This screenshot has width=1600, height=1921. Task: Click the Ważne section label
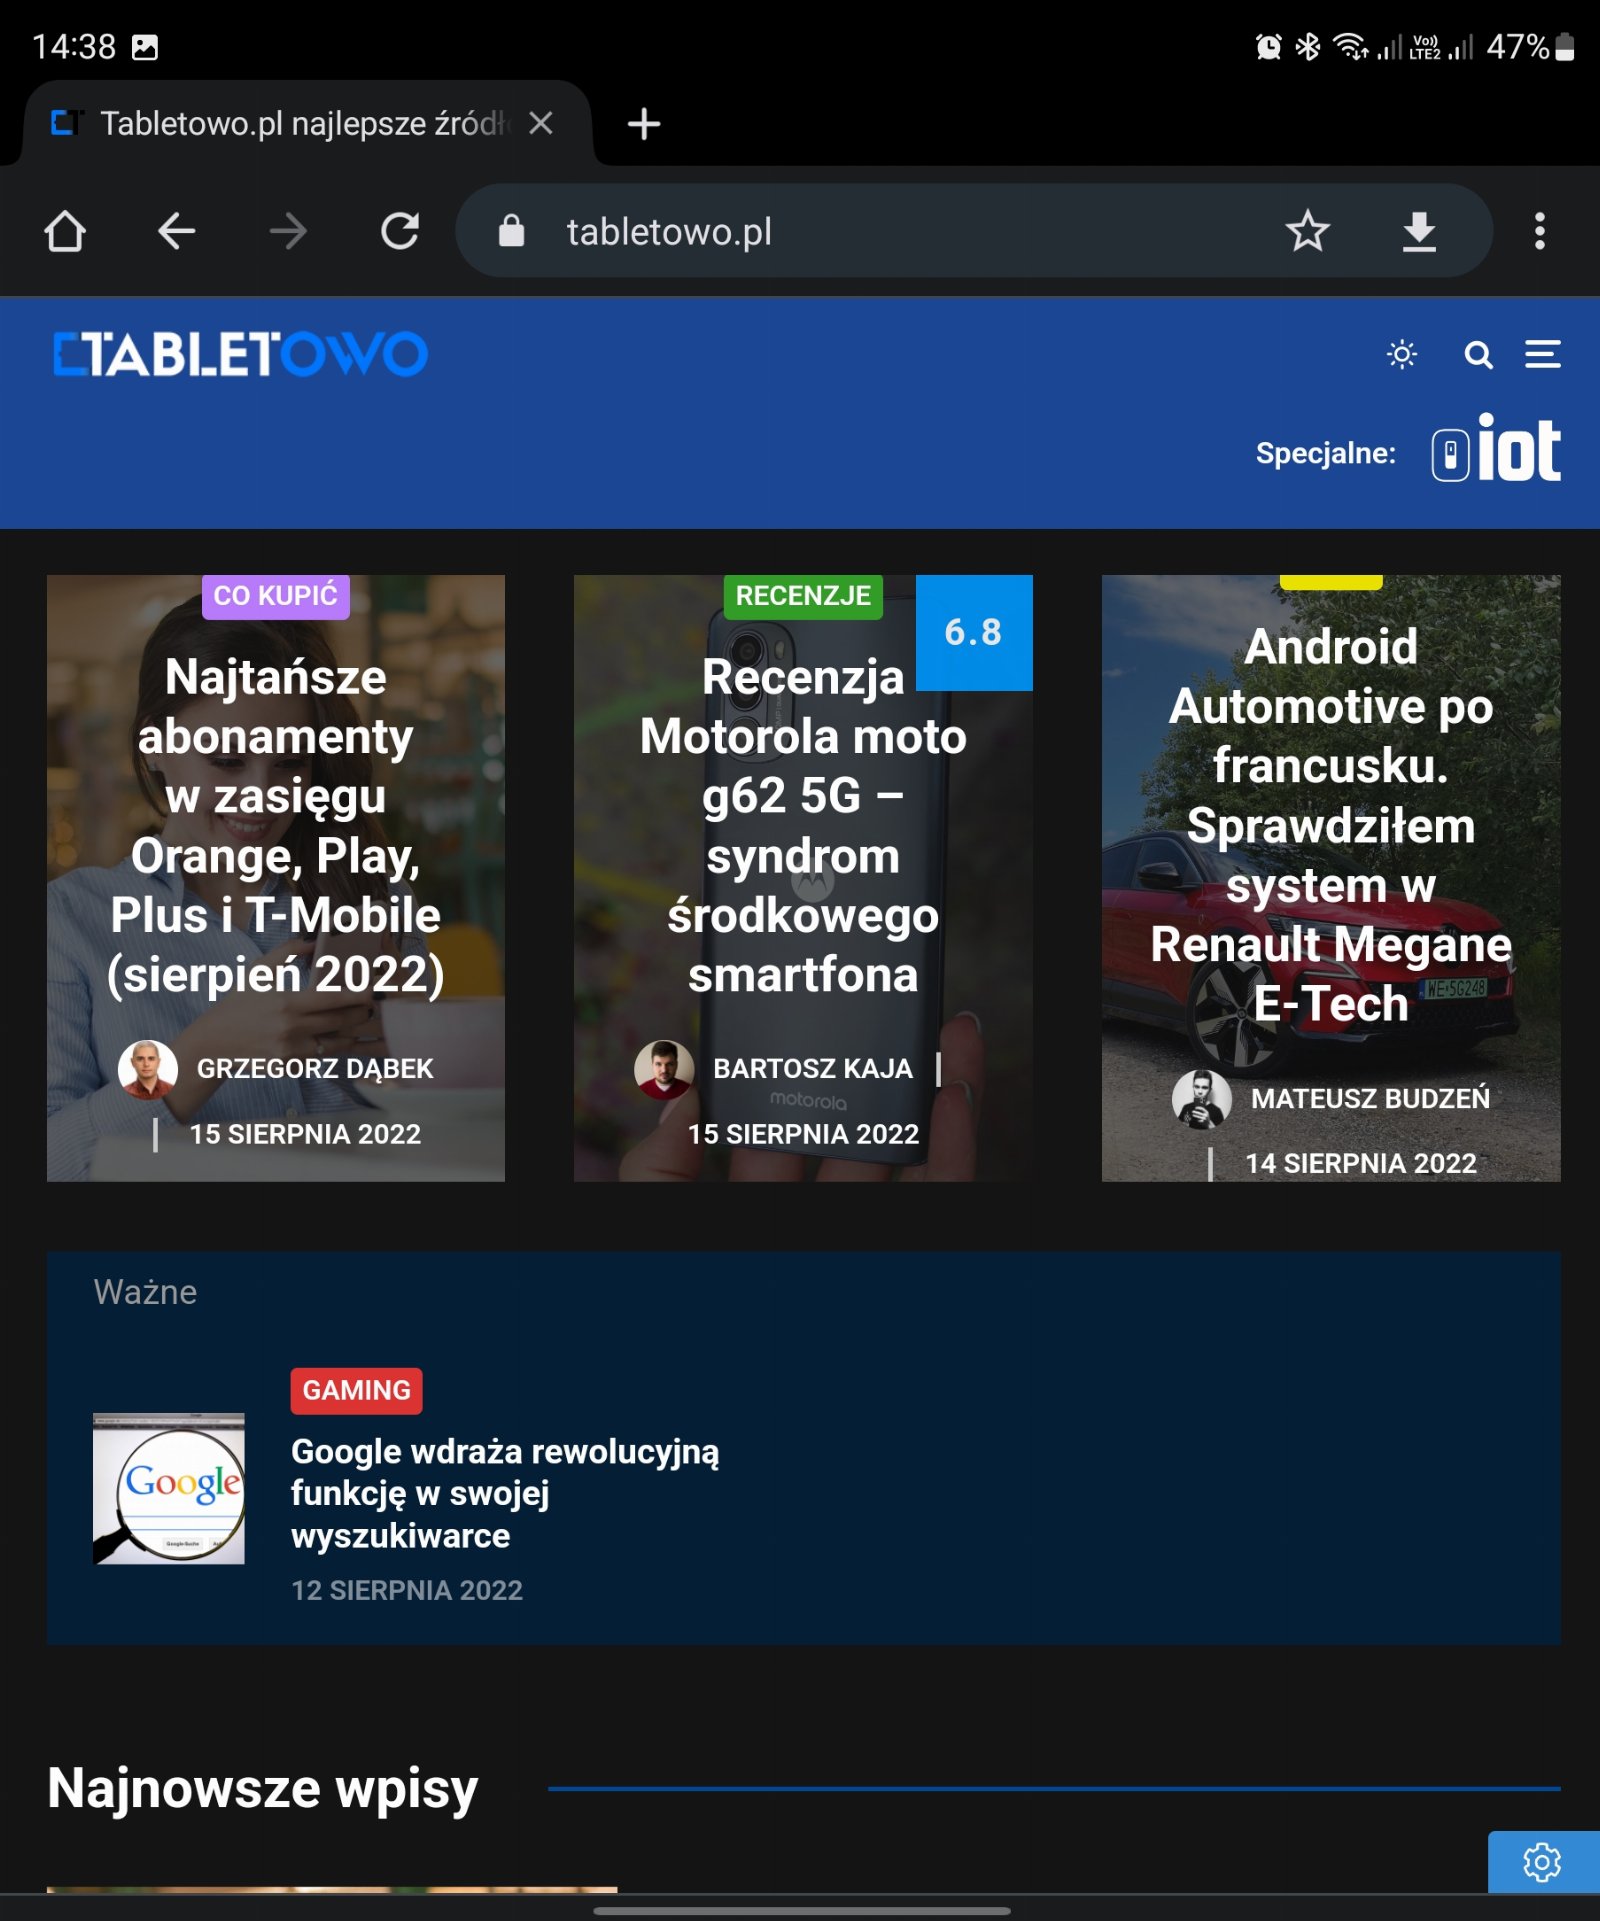146,1292
